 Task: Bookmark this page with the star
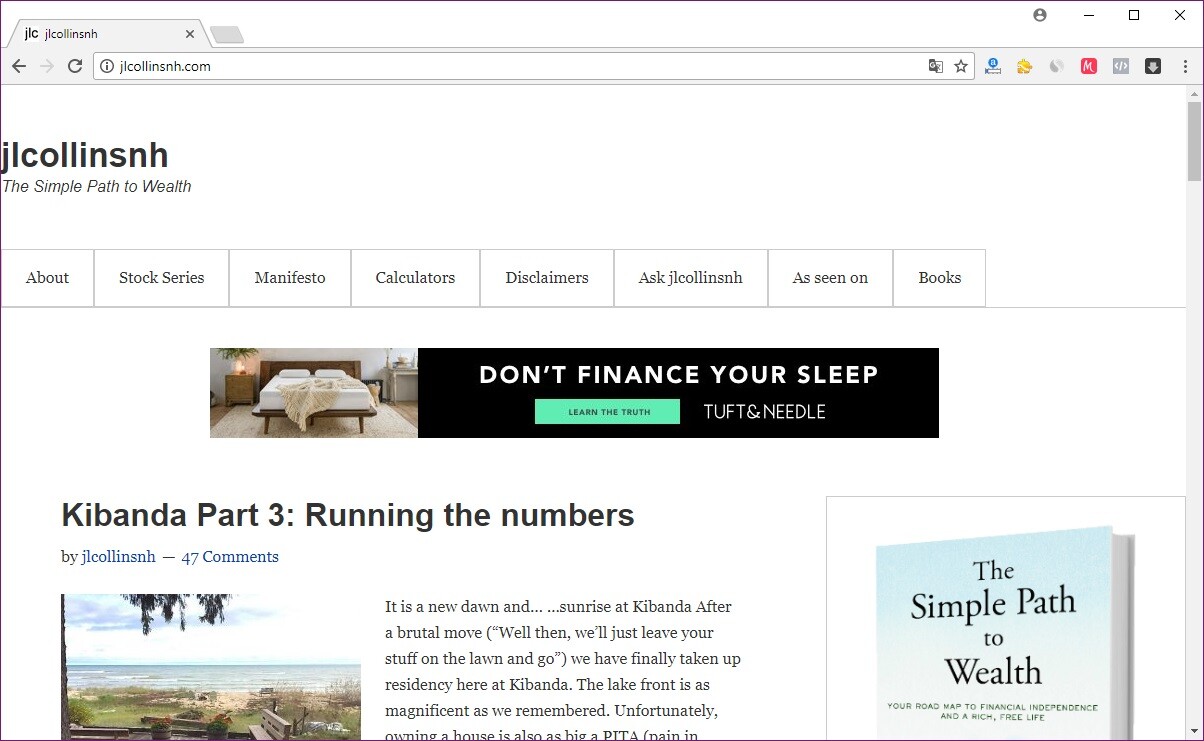961,66
